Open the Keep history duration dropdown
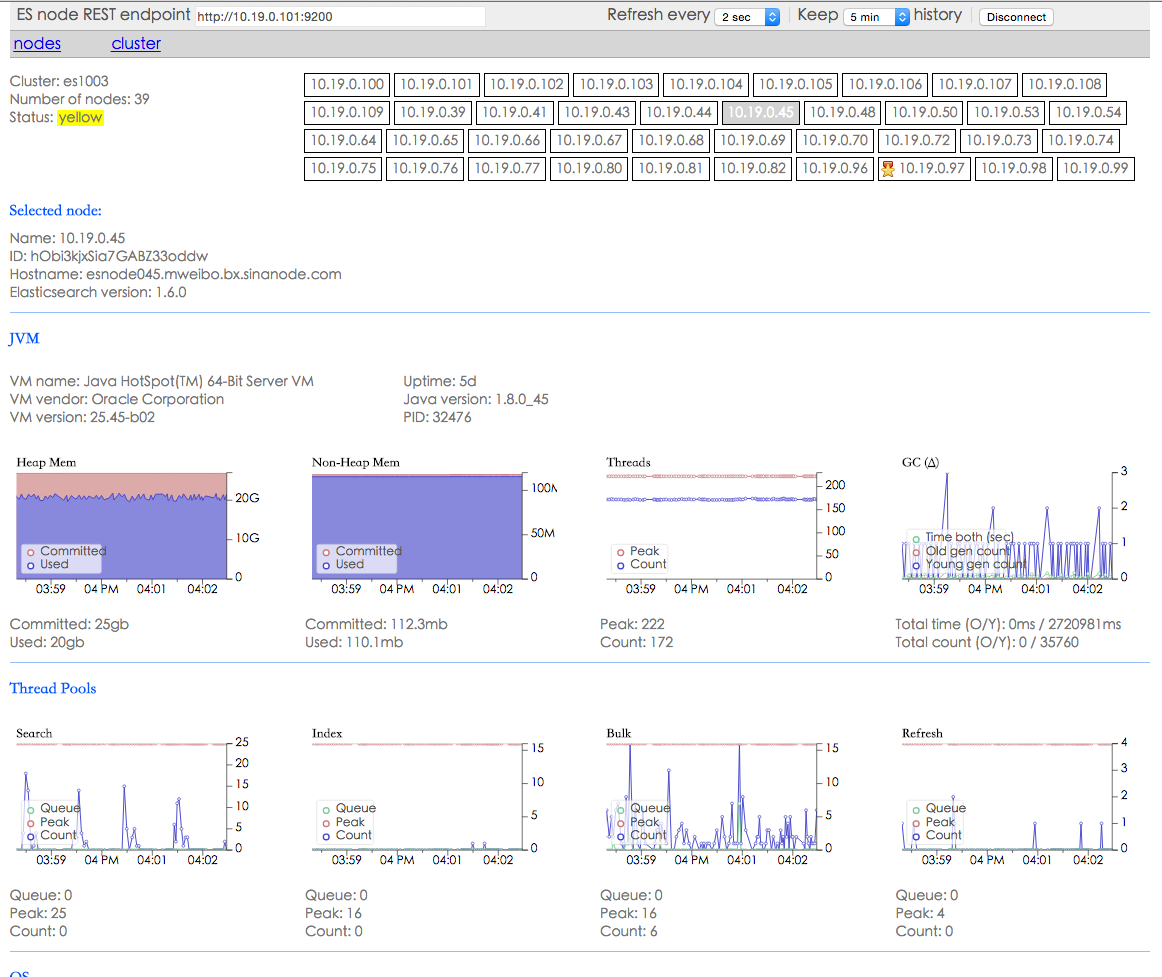 pyautogui.click(x=876, y=17)
